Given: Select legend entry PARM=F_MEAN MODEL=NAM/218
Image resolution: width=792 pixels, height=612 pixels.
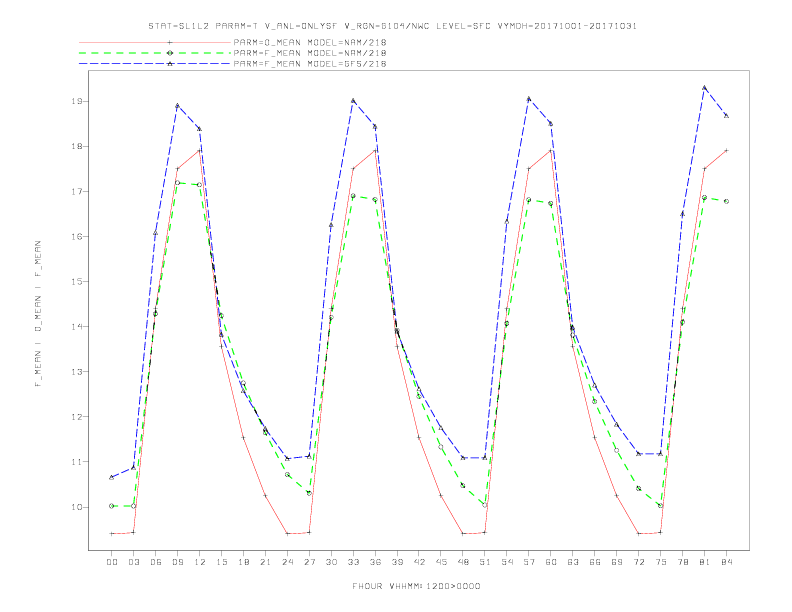Looking at the screenshot, I should [x=310, y=53].
